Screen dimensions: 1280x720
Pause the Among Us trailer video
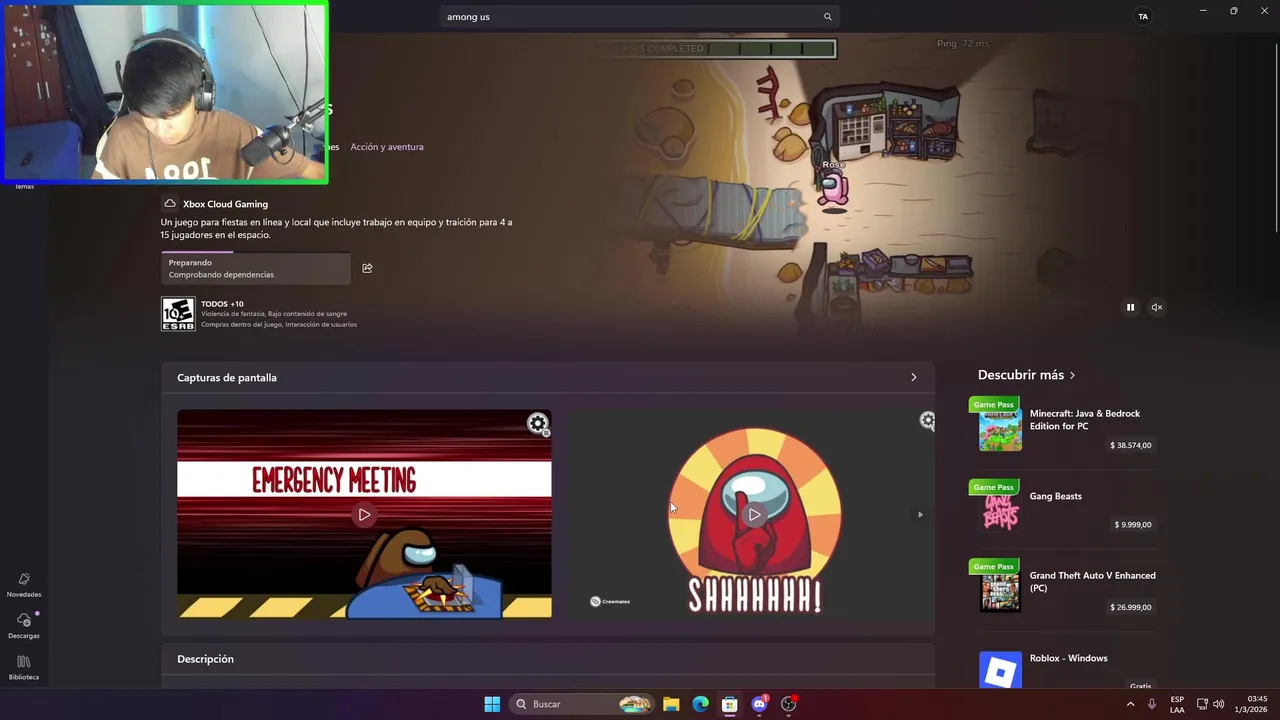[x=1131, y=307]
